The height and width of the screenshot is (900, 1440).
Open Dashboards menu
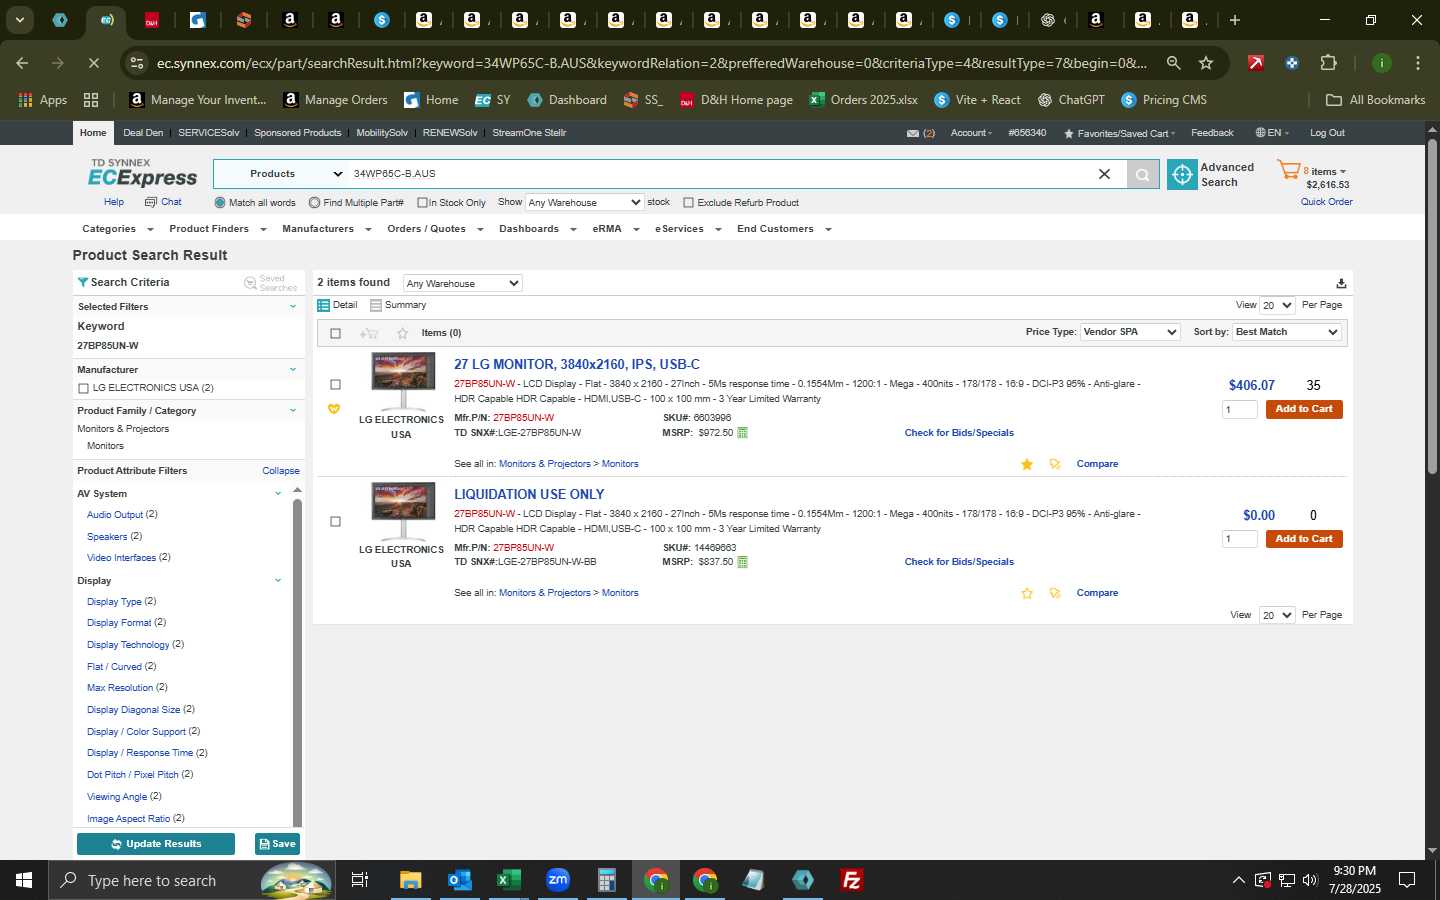pos(537,229)
